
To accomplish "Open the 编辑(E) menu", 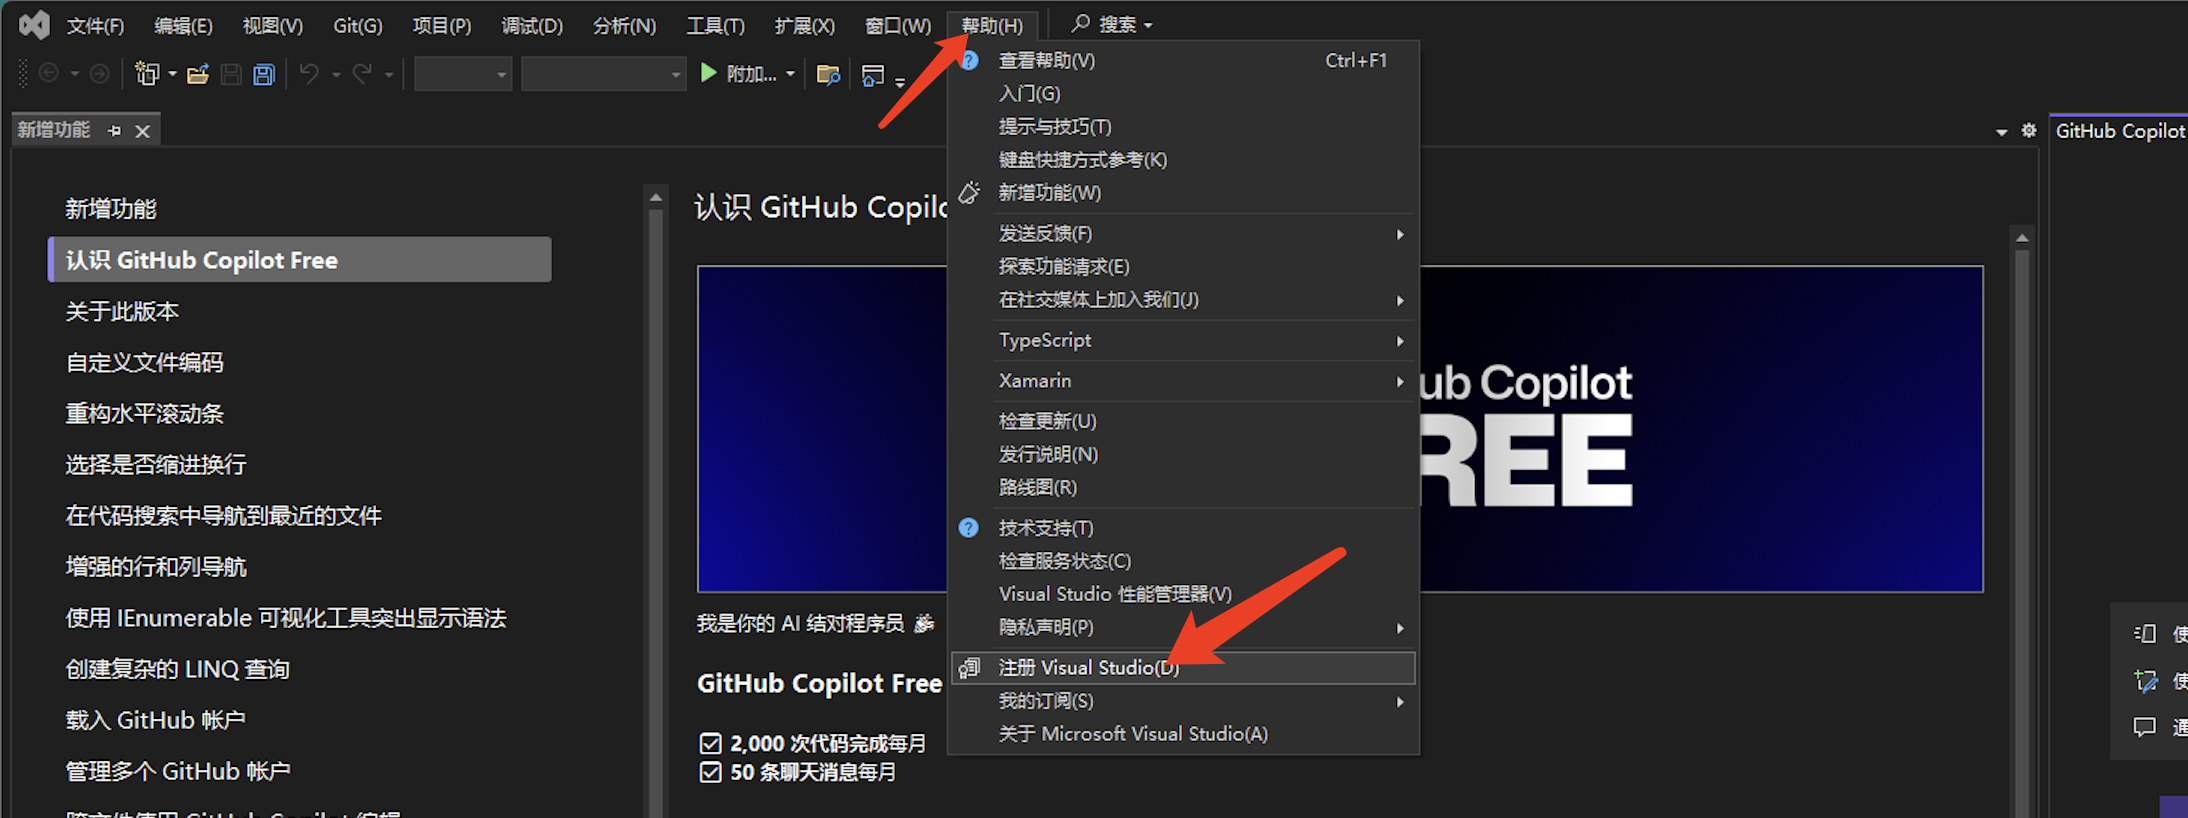I will (183, 25).
